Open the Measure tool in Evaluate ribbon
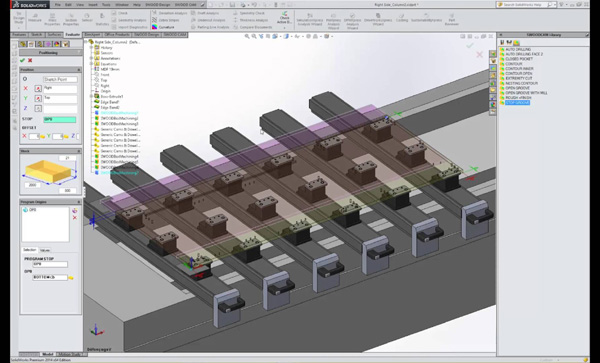The image size is (600, 363). click(x=35, y=18)
